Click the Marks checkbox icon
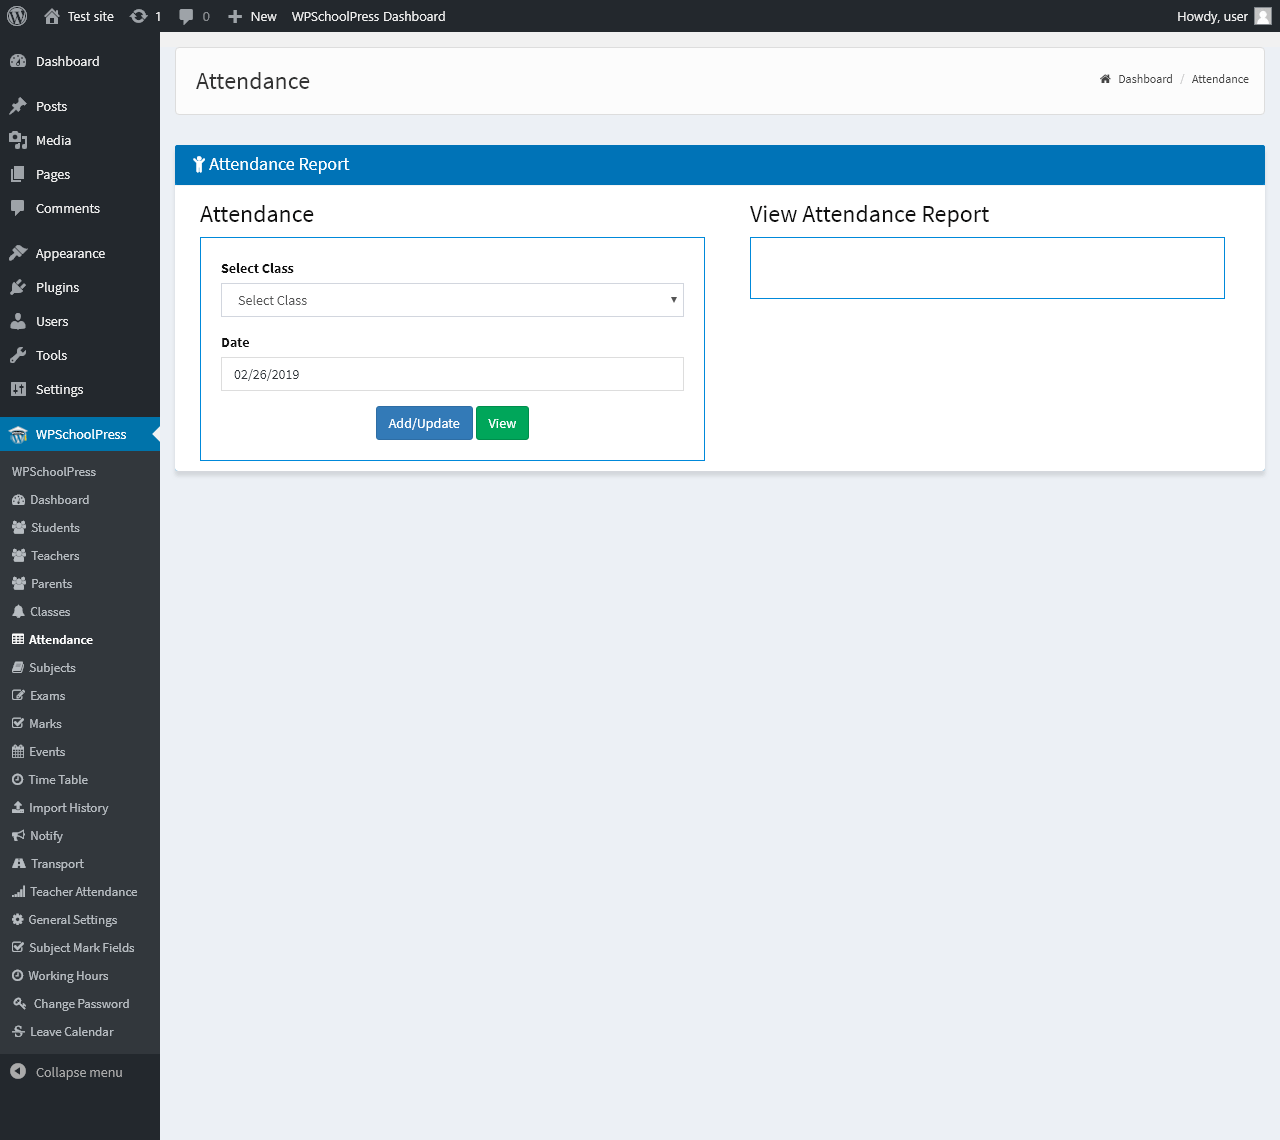 (x=18, y=724)
